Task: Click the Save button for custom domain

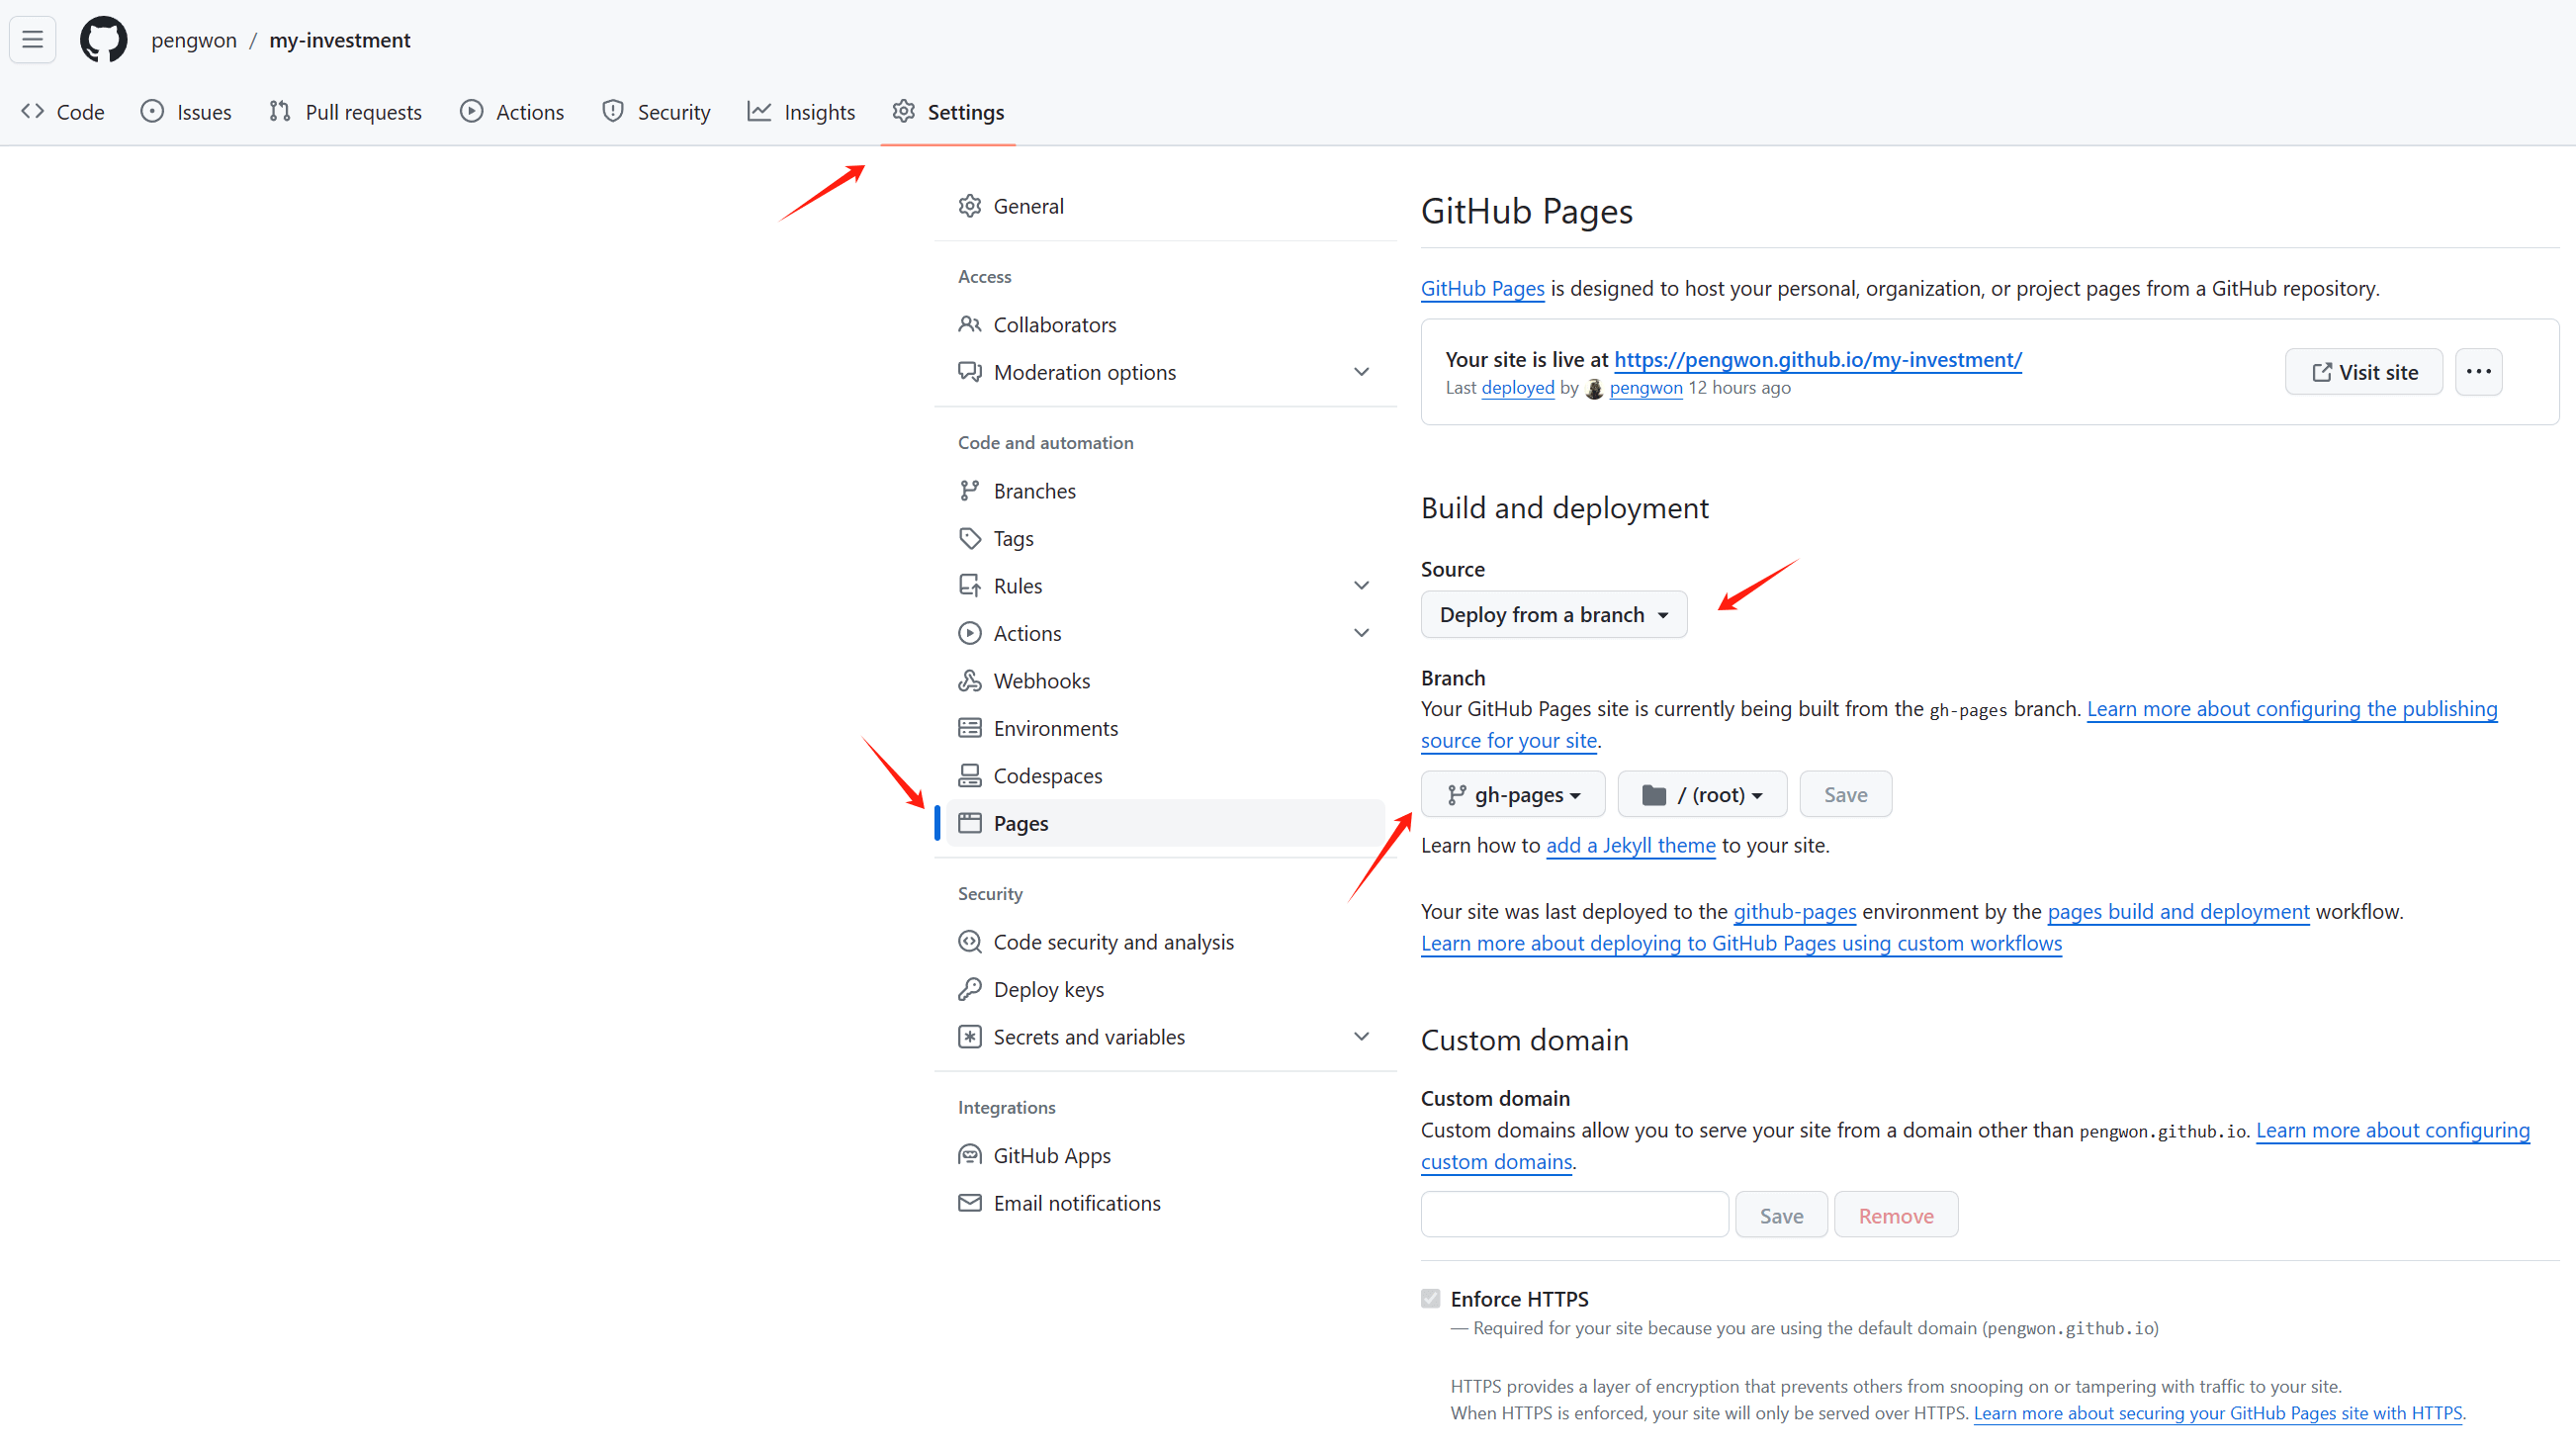Action: (x=1780, y=1216)
